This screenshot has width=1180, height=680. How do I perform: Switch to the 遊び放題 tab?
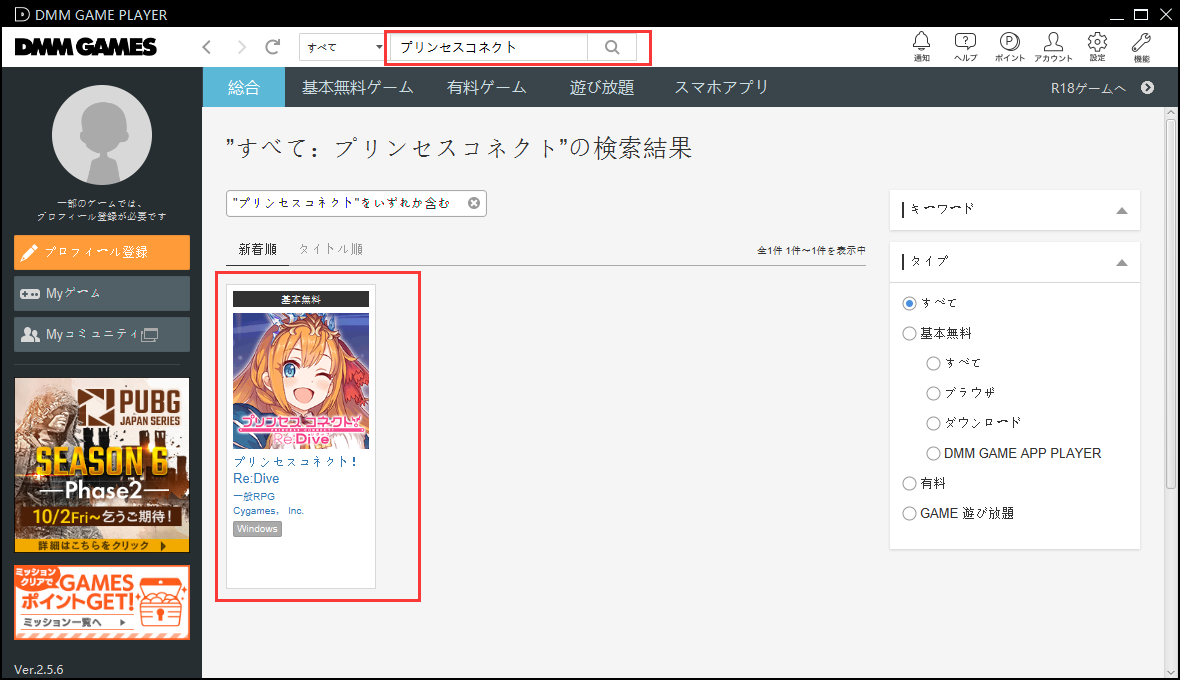(x=601, y=87)
